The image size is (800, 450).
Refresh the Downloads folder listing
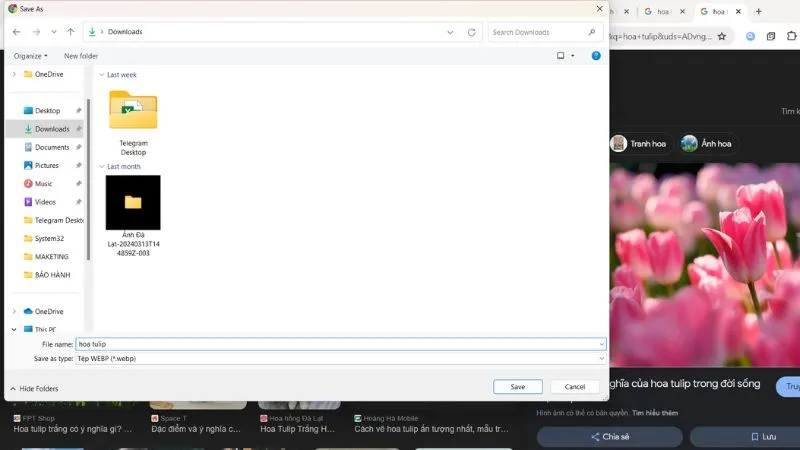tap(471, 32)
